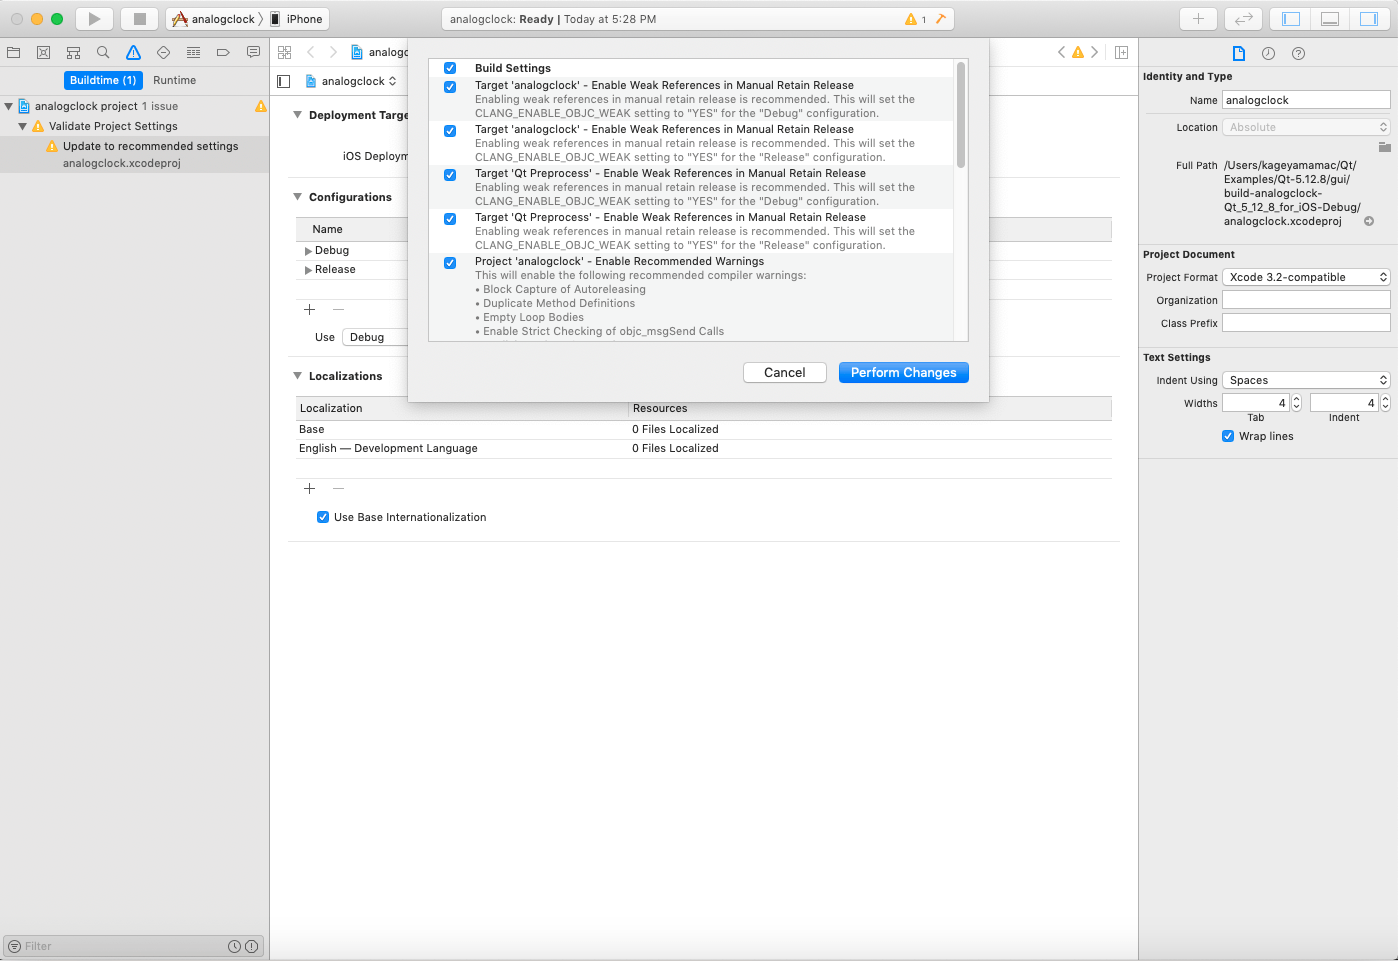Stop the running task with the Stop button
The height and width of the screenshot is (961, 1398).
pyautogui.click(x=140, y=19)
